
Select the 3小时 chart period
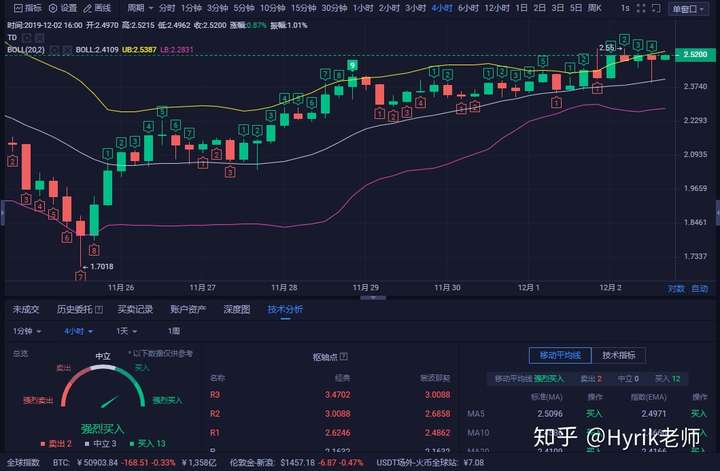tap(415, 8)
